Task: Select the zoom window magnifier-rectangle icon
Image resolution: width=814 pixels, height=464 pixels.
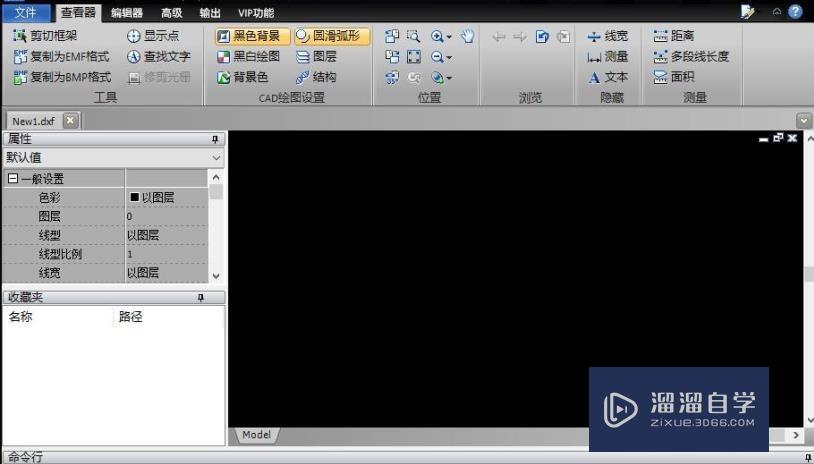Action: tap(413, 36)
